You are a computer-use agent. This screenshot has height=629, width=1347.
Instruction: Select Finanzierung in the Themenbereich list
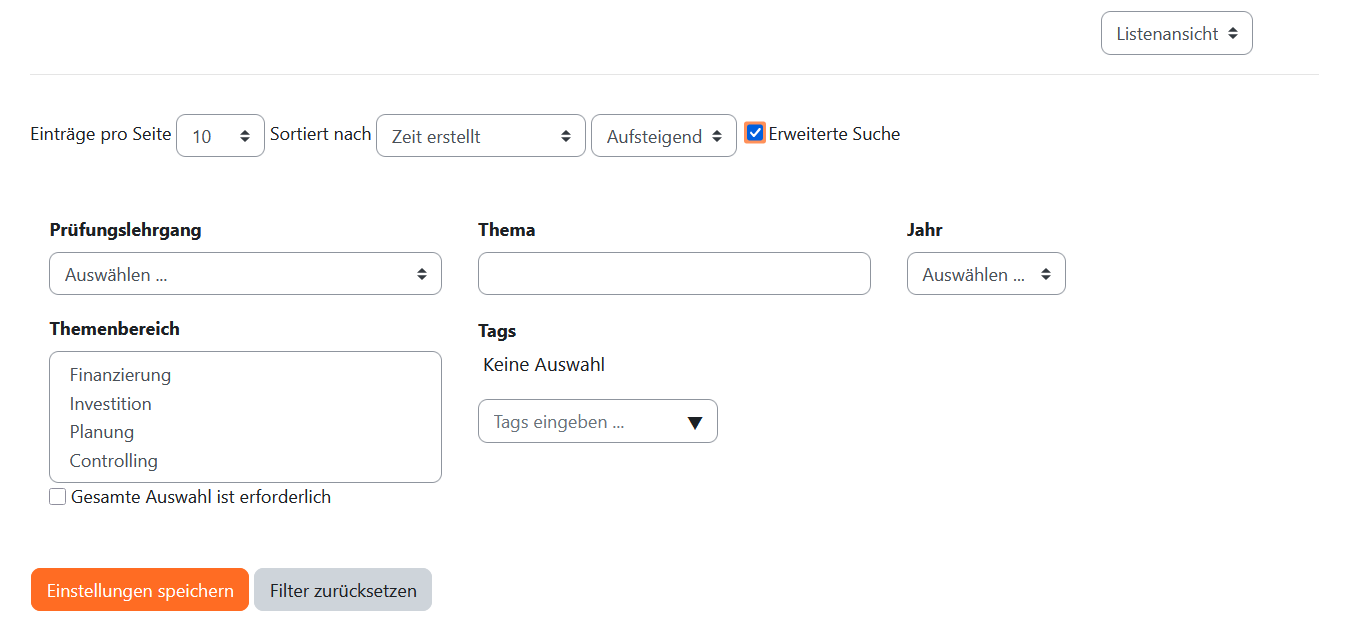click(x=120, y=375)
